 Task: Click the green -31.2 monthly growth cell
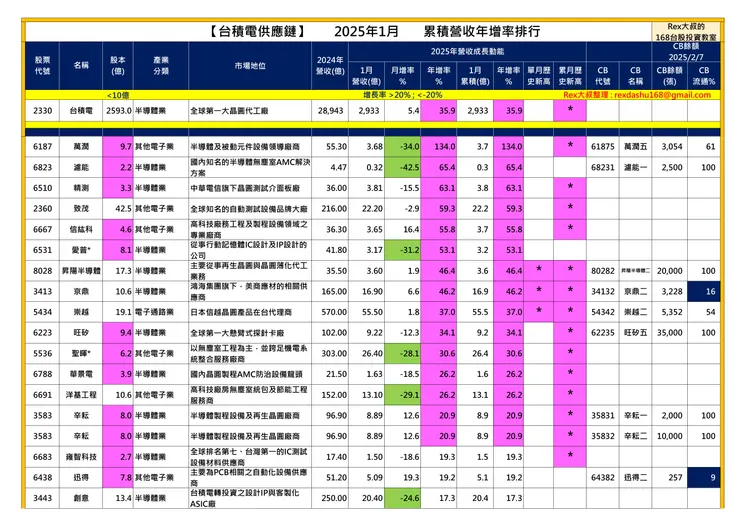(x=403, y=250)
